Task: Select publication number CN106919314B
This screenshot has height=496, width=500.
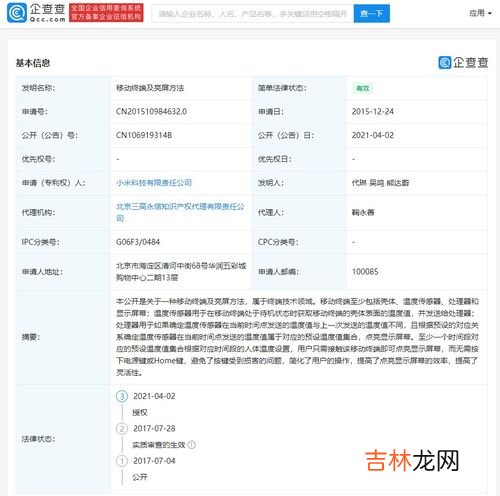Action: 144,135
